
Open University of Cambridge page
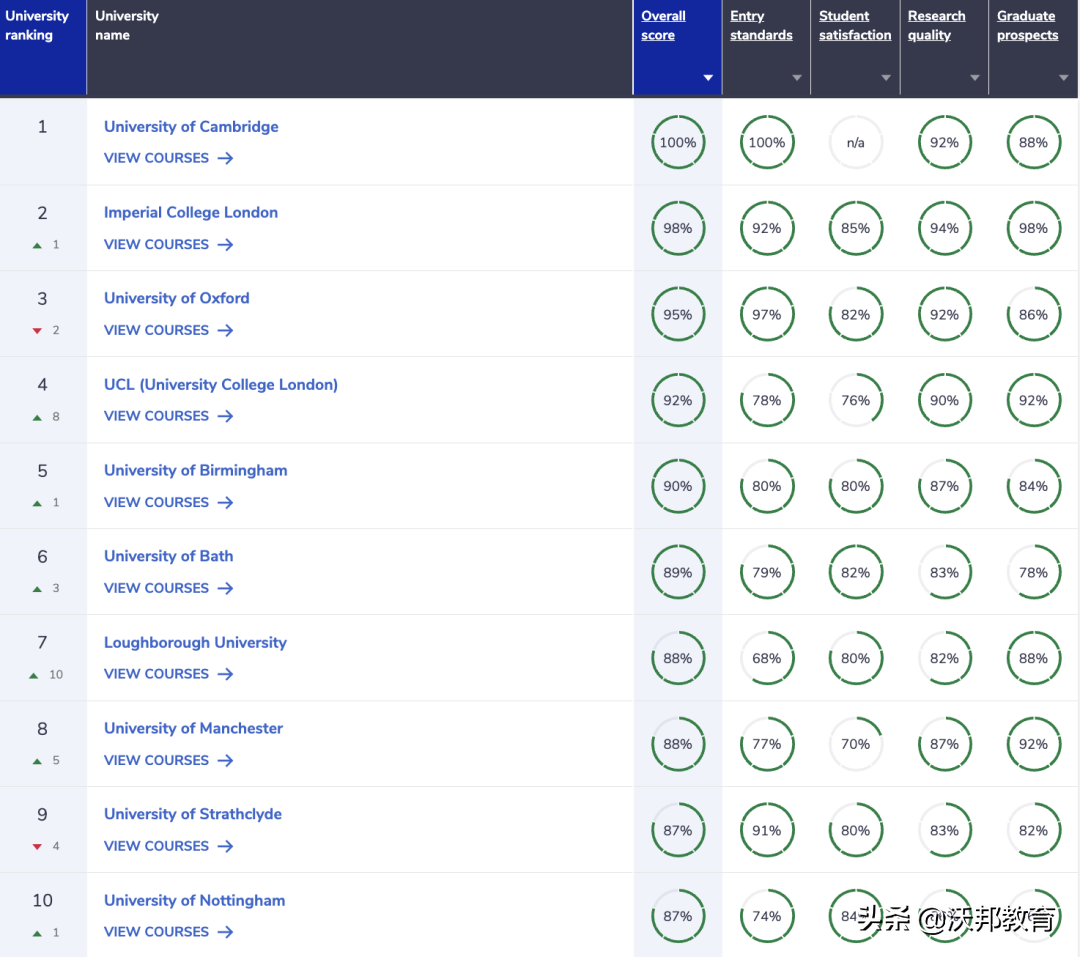pos(191,127)
